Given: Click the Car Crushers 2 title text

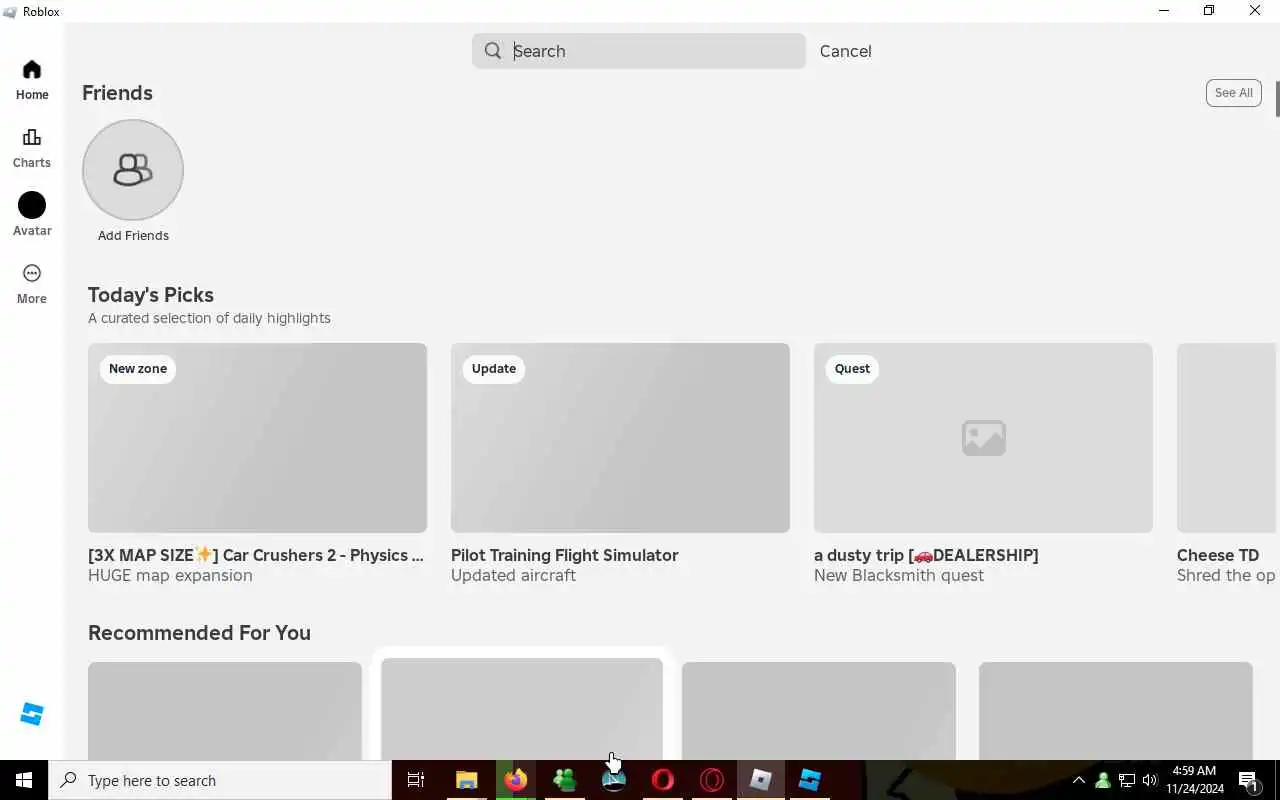Looking at the screenshot, I should [256, 555].
